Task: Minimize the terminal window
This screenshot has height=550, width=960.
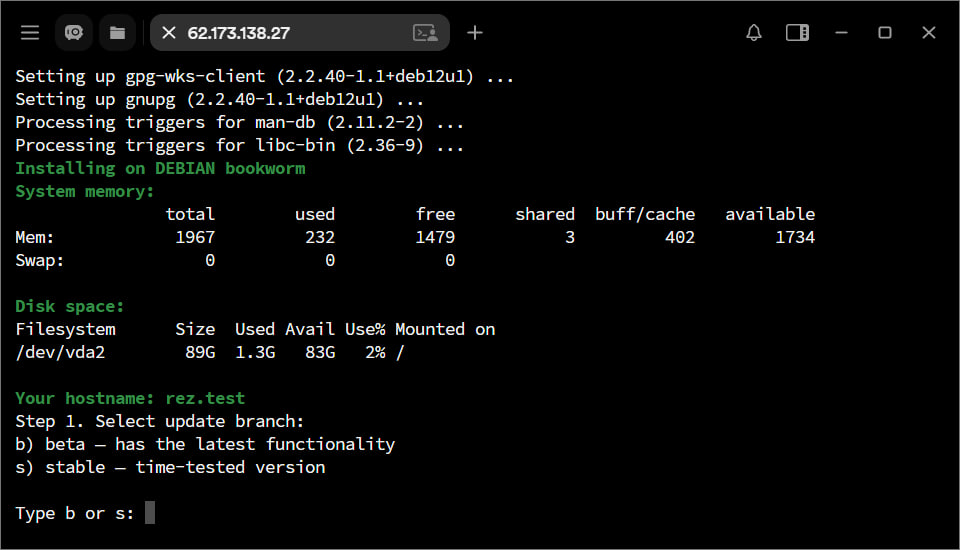Action: [x=841, y=33]
